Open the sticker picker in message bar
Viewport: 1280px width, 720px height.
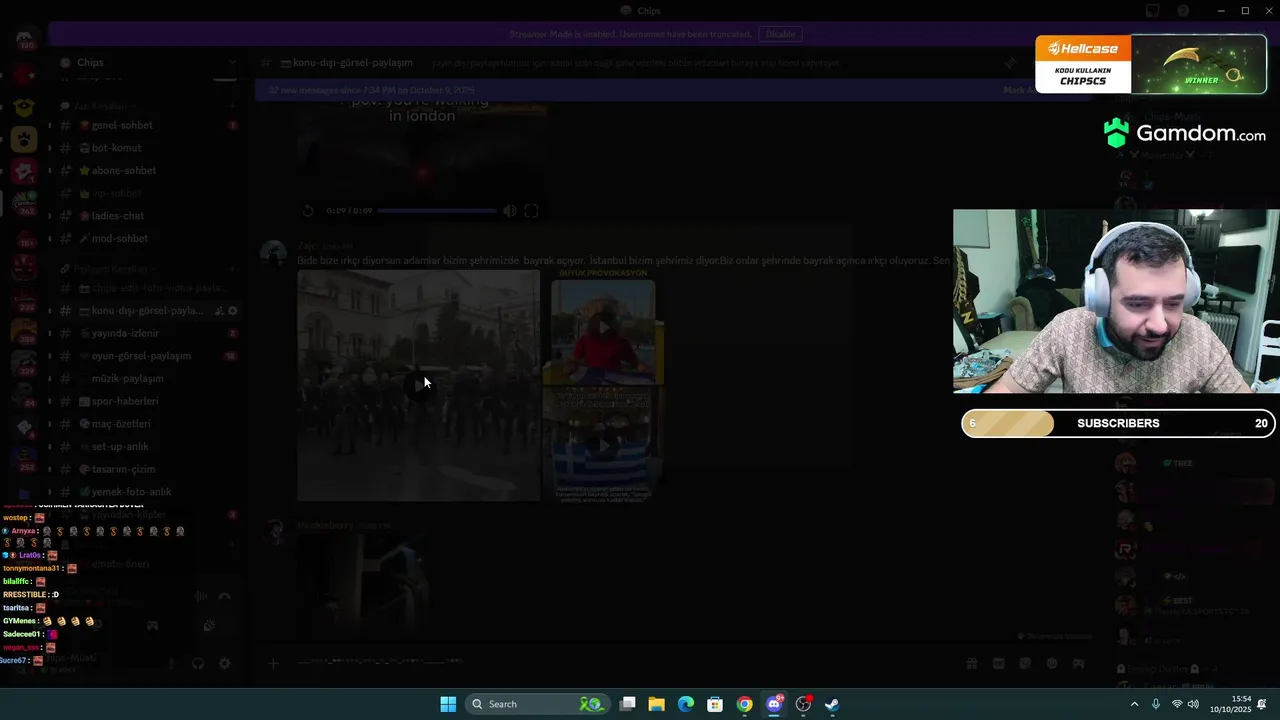point(1025,663)
